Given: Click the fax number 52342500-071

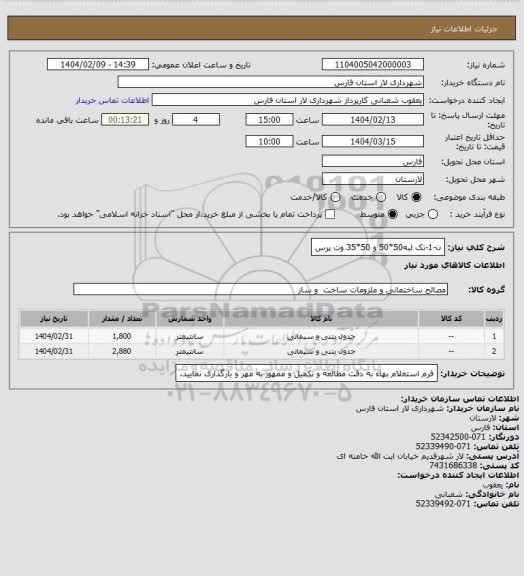Looking at the screenshot, I should point(458,437).
